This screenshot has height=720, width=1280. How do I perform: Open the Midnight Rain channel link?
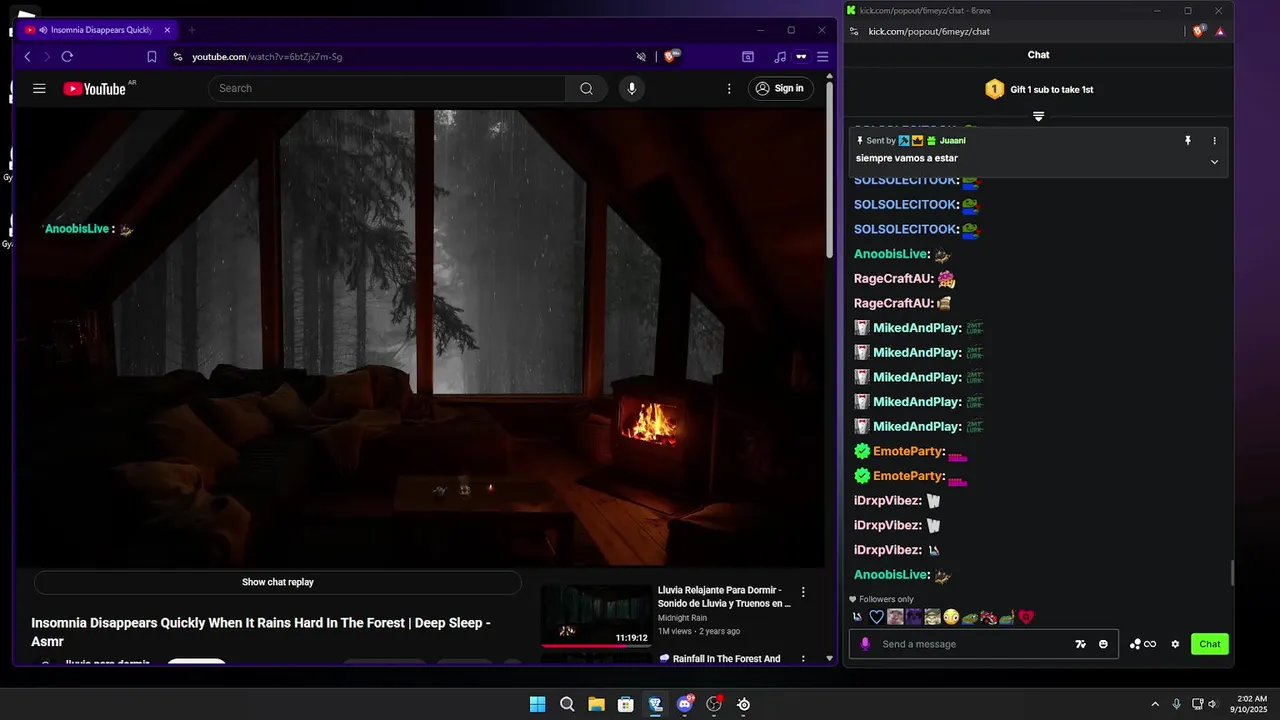682,618
